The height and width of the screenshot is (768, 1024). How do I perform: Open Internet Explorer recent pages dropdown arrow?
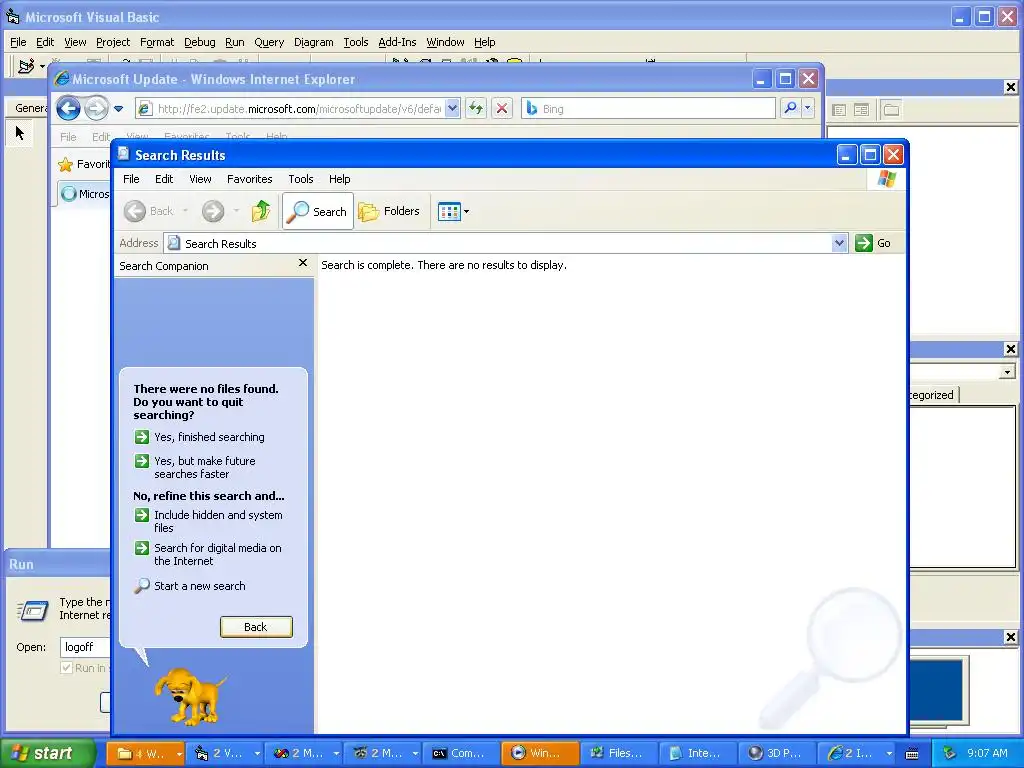[x=118, y=108]
